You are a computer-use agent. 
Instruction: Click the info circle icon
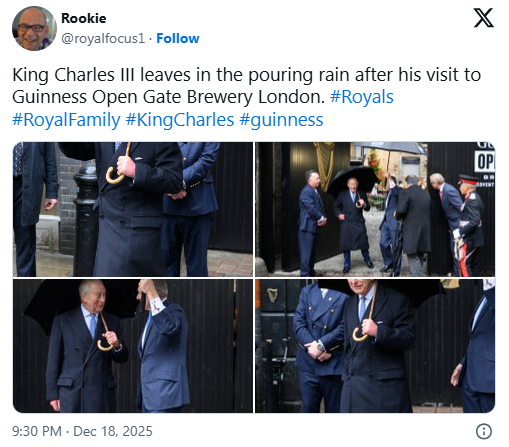[484, 431]
